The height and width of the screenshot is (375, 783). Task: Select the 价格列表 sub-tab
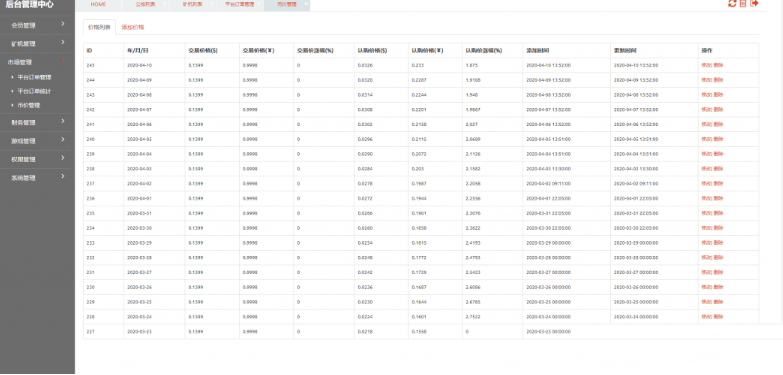point(99,27)
